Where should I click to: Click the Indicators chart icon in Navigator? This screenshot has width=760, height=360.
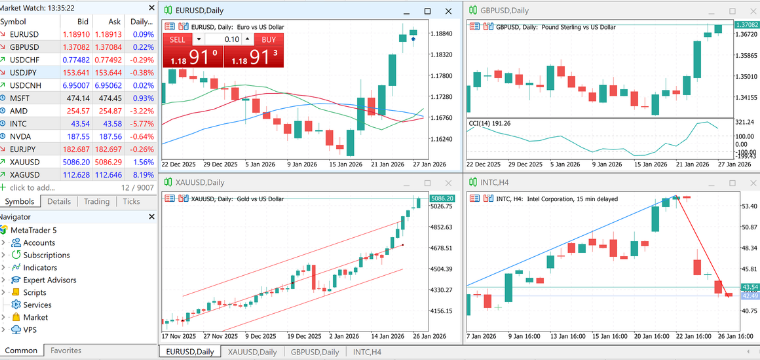pyautogui.click(x=16, y=267)
